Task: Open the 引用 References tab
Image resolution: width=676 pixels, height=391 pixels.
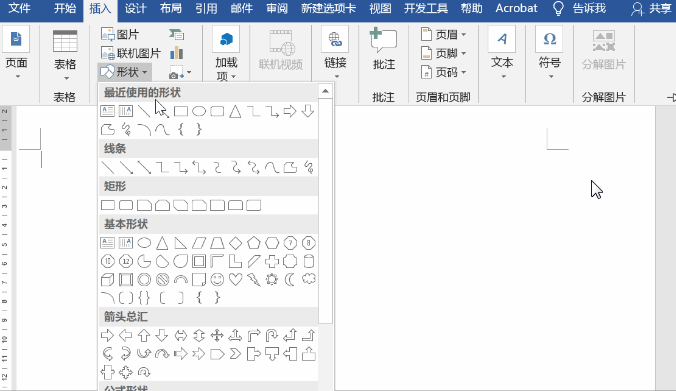Action: pos(206,8)
